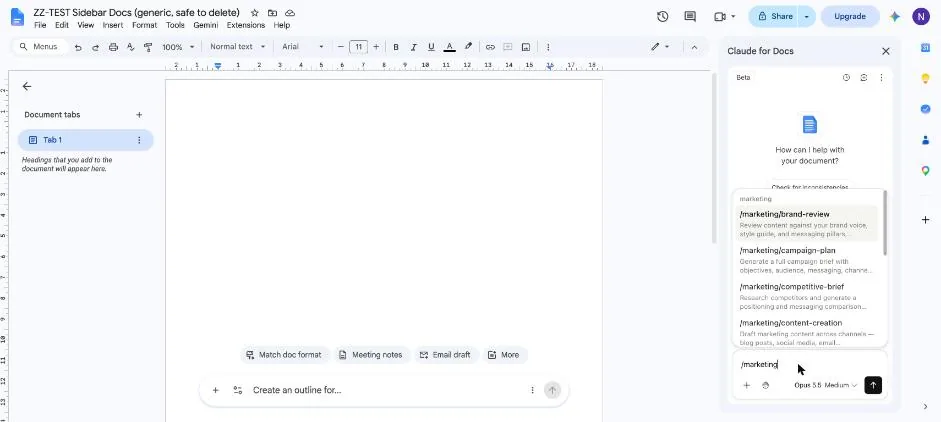Viewport: 941px width, 422px height.
Task: Go to Docs home icon
Action: pyautogui.click(x=17, y=16)
